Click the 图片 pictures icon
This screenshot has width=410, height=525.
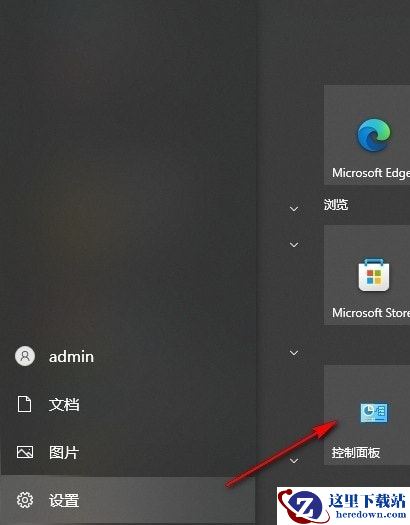(x=25, y=452)
